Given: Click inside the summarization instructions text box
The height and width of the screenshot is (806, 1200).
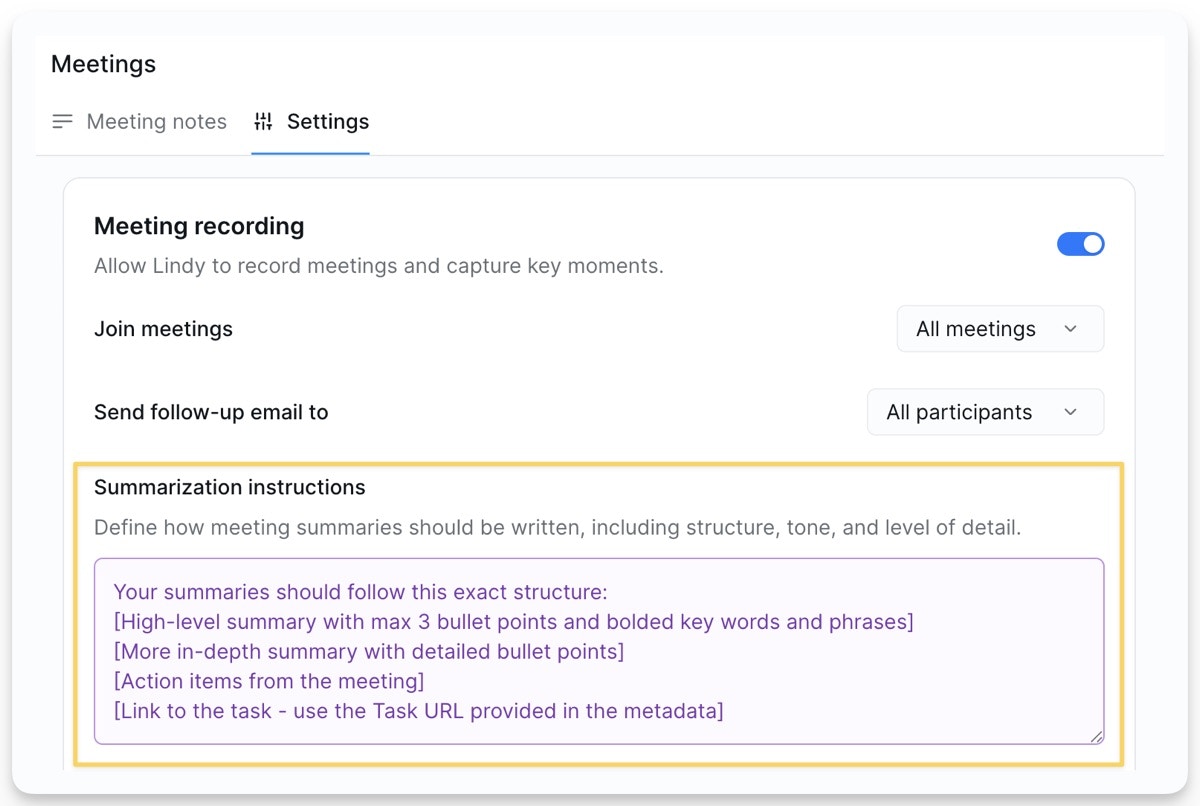Looking at the screenshot, I should (x=598, y=650).
